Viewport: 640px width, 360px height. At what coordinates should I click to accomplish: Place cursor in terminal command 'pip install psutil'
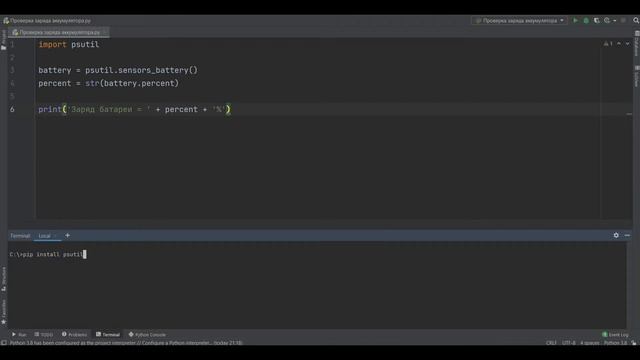(x=52, y=254)
